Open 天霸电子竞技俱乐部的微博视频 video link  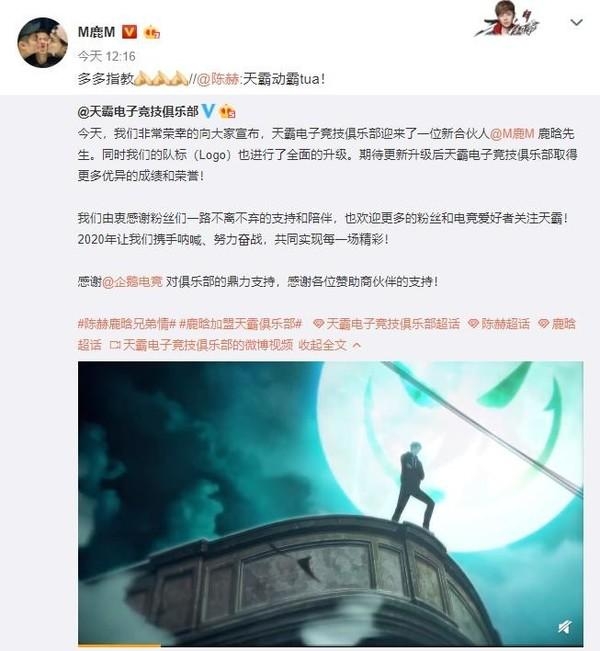201,345
